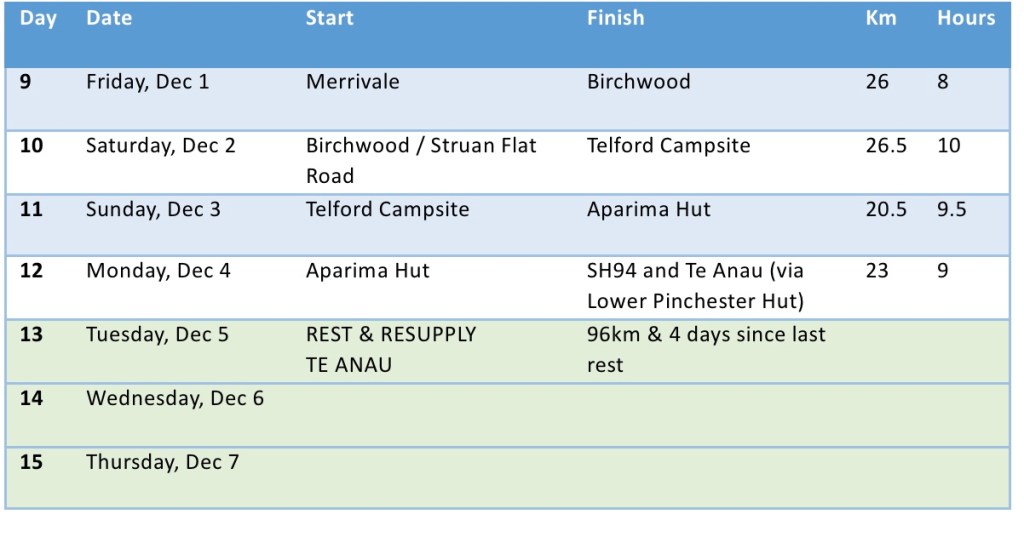Select the 26.5 km value
Screen dimensions: 1024x537
[x=886, y=146]
